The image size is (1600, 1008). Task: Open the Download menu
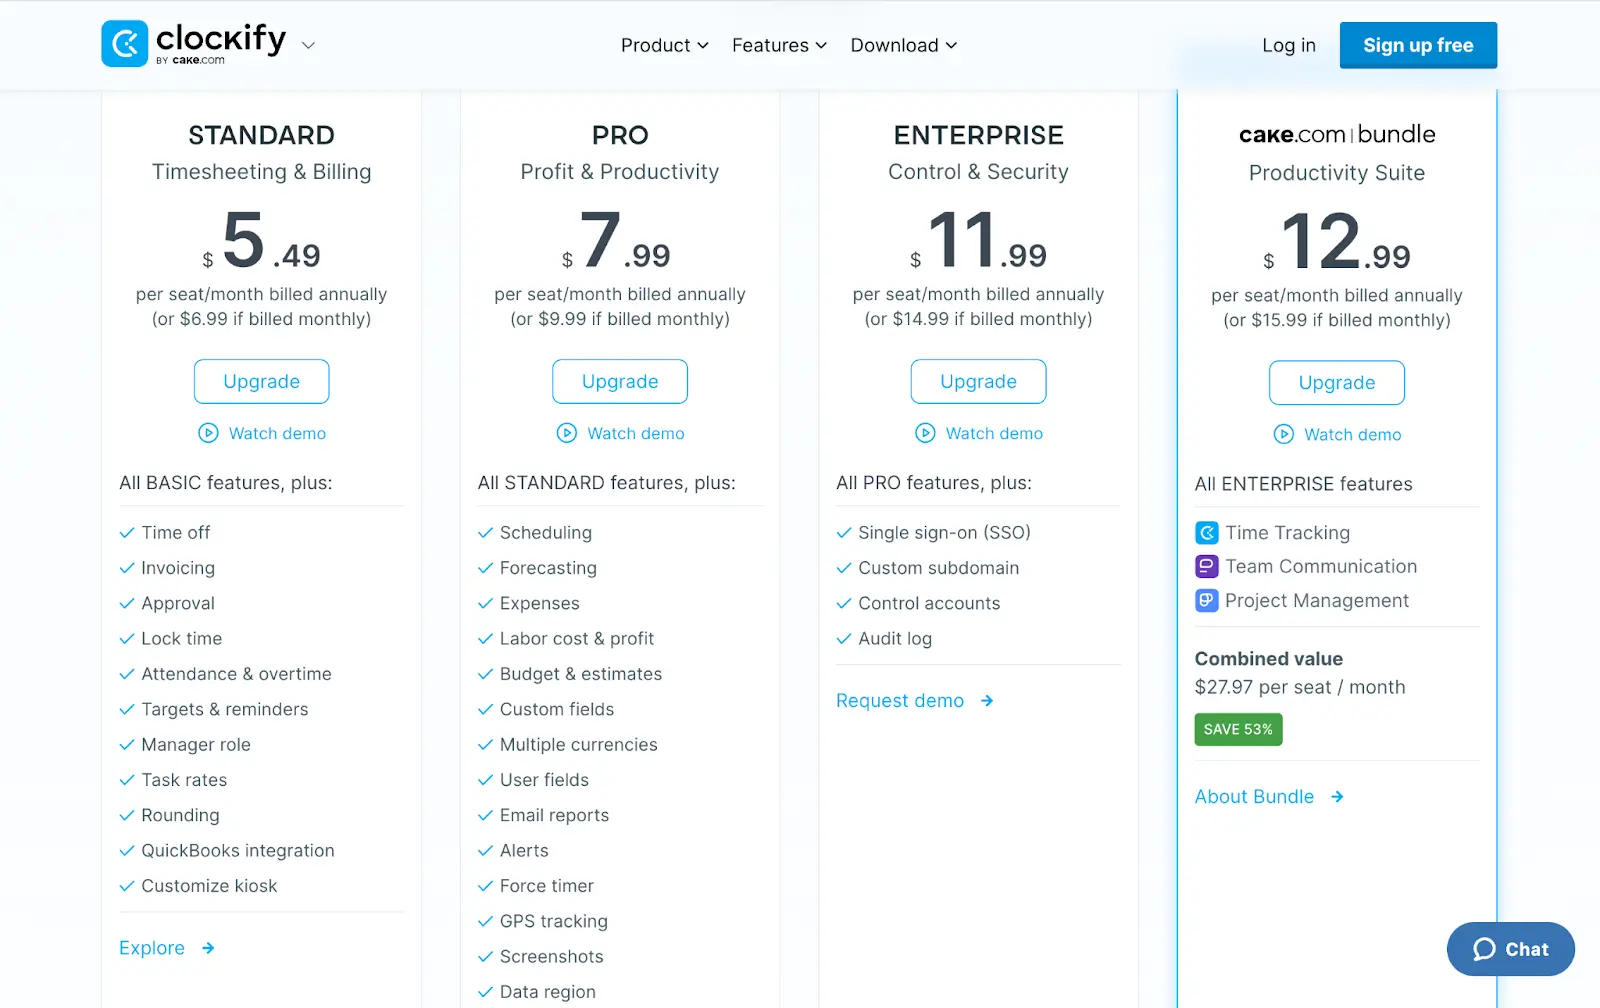[x=904, y=45]
